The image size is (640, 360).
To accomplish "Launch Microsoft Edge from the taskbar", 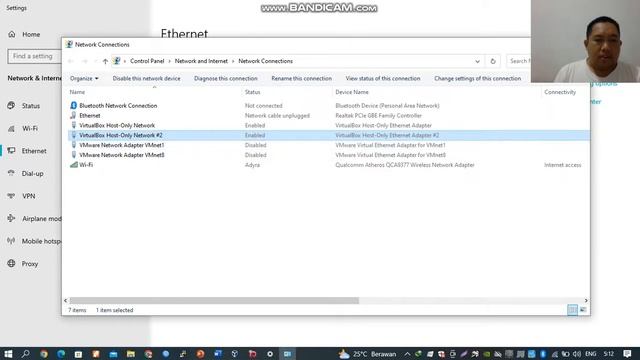I will coord(61,354).
